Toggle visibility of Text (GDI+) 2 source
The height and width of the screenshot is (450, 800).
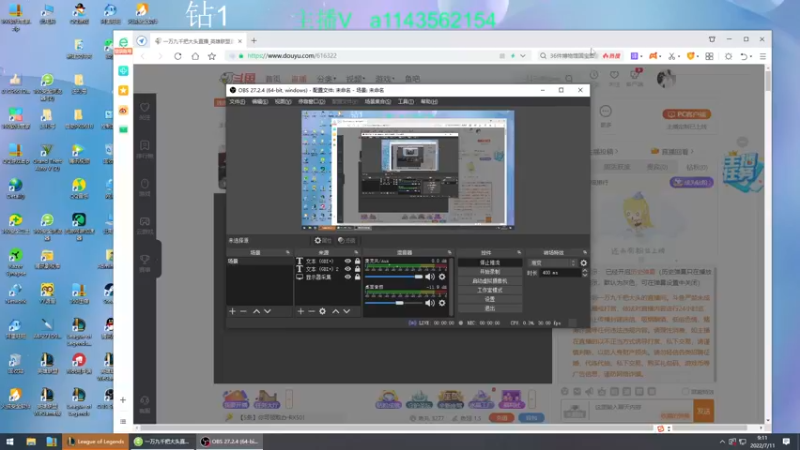tap(347, 269)
